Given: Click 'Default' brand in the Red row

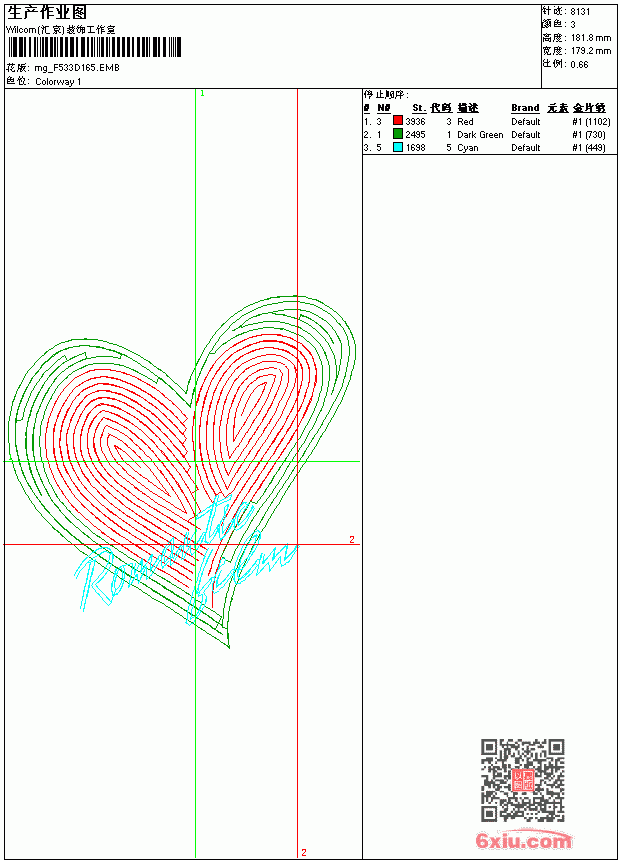Looking at the screenshot, I should click(526, 122).
